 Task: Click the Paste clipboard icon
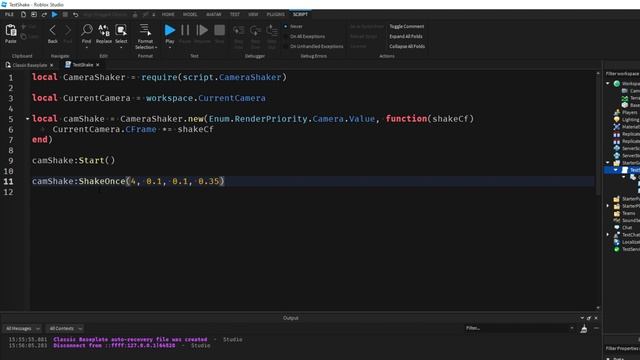pyautogui.click(x=11, y=31)
